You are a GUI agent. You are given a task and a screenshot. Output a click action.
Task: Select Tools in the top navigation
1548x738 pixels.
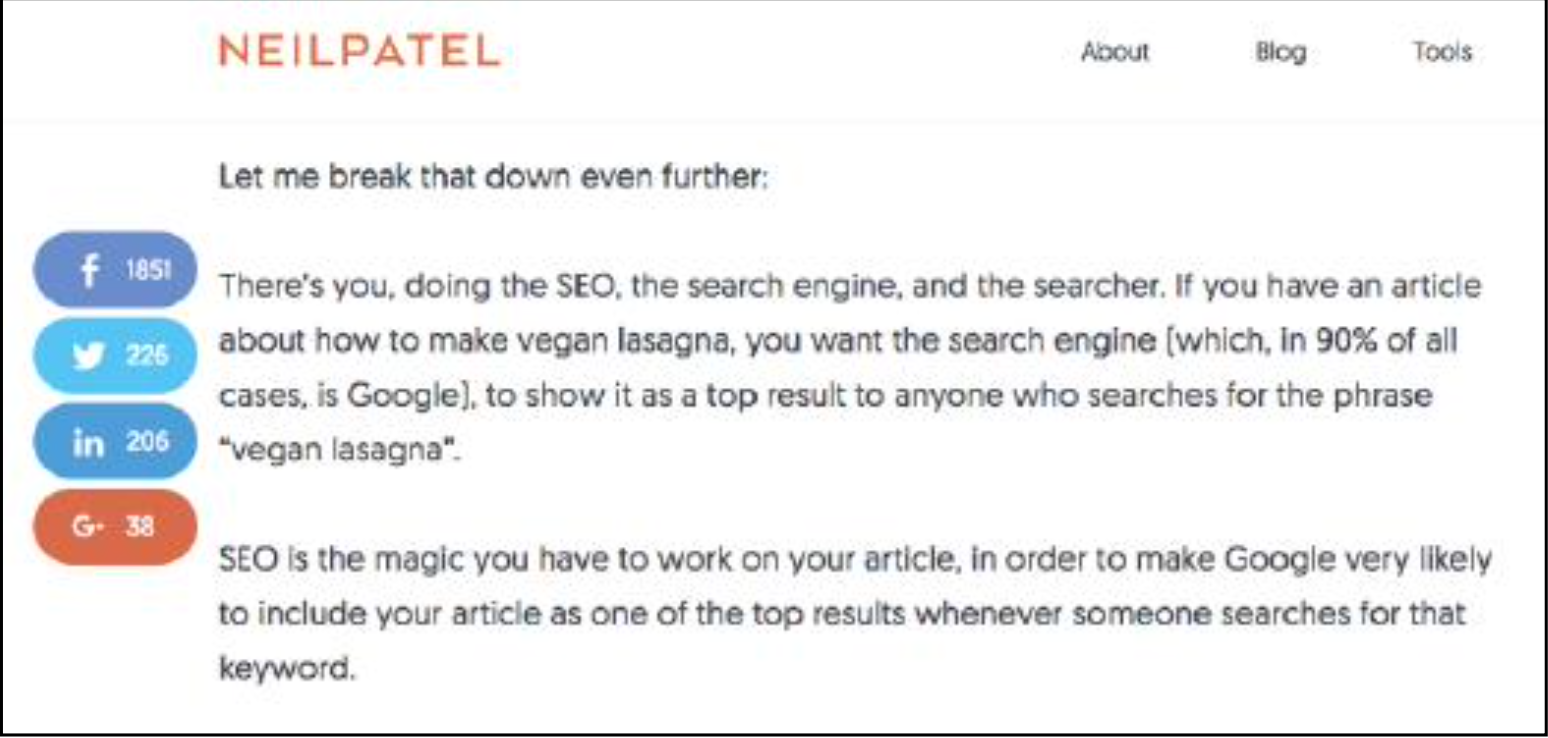1442,52
